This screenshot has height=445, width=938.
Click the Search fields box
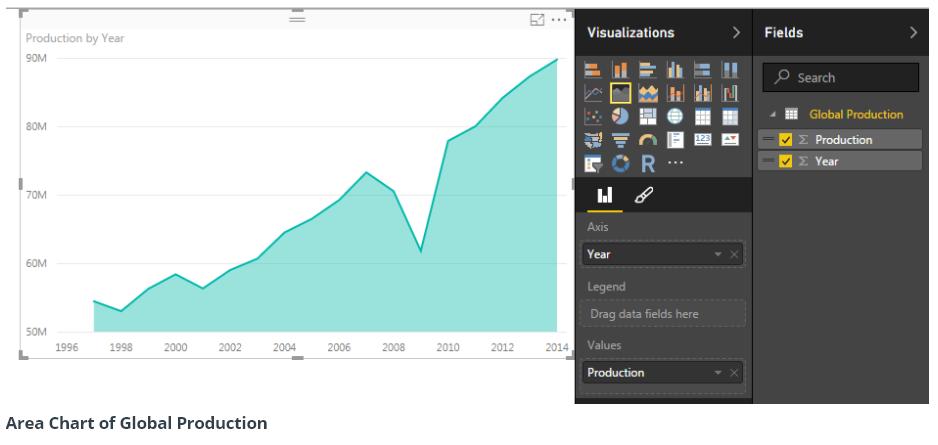840,77
